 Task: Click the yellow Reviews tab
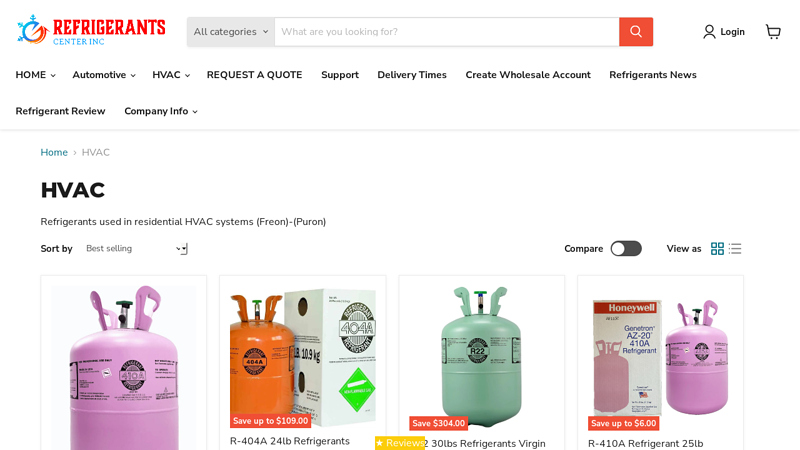(x=399, y=443)
